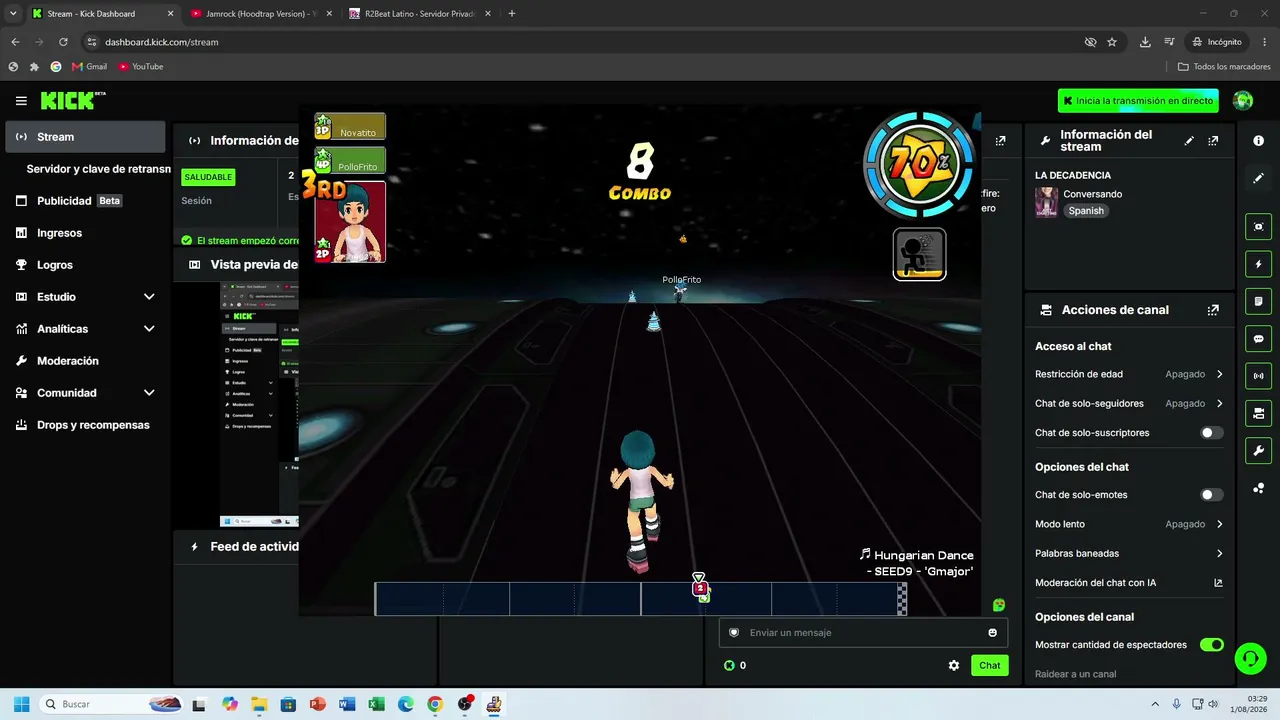Viewport: 1280px width, 720px height.
Task: Open the profile avatar menu
Action: pos(1243,100)
